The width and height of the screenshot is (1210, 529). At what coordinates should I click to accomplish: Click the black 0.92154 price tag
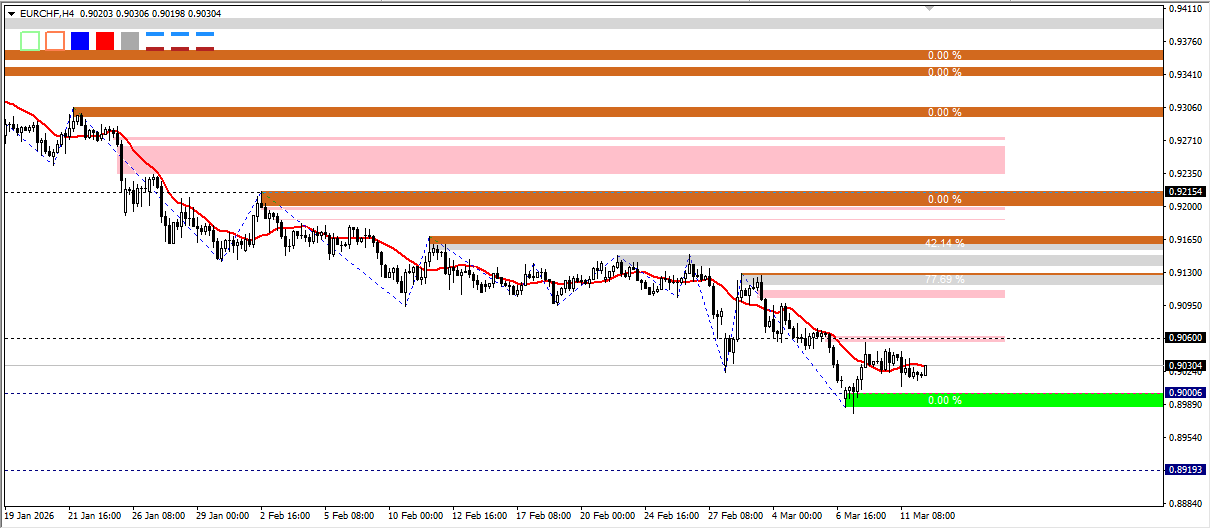pos(1185,192)
